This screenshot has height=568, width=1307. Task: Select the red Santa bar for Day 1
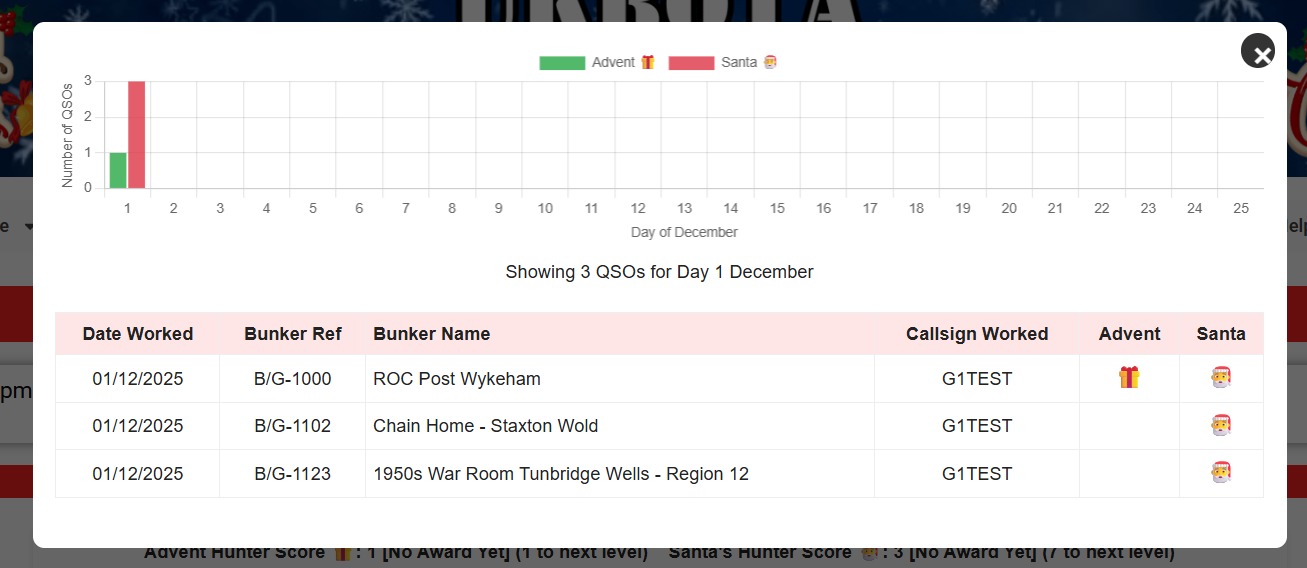(x=137, y=135)
